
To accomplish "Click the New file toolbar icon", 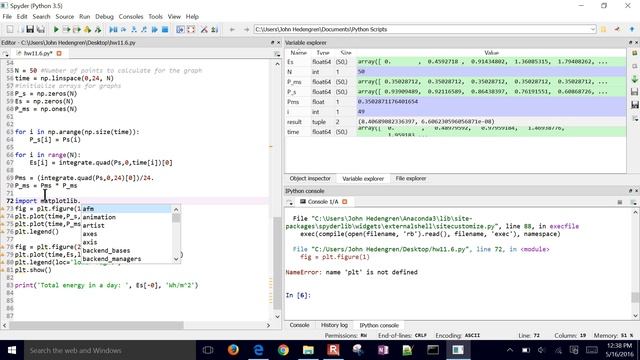I will (x=10, y=29).
